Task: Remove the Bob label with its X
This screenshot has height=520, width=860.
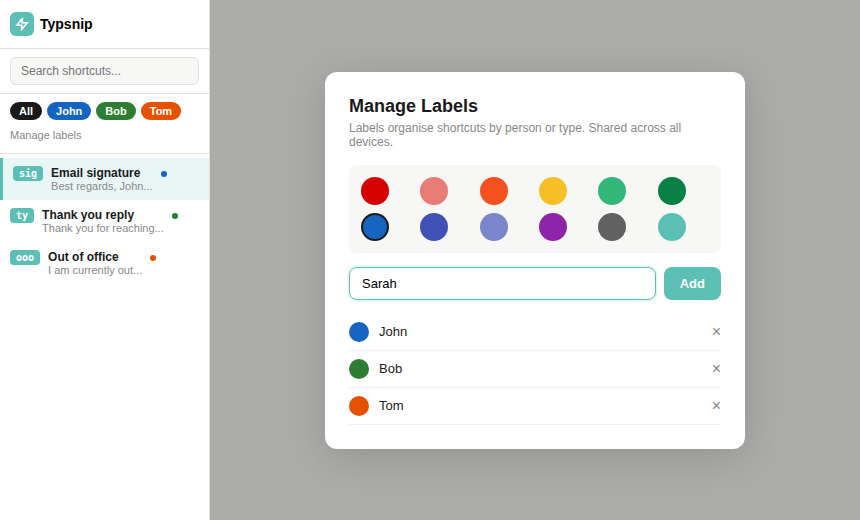Action: click(x=716, y=369)
